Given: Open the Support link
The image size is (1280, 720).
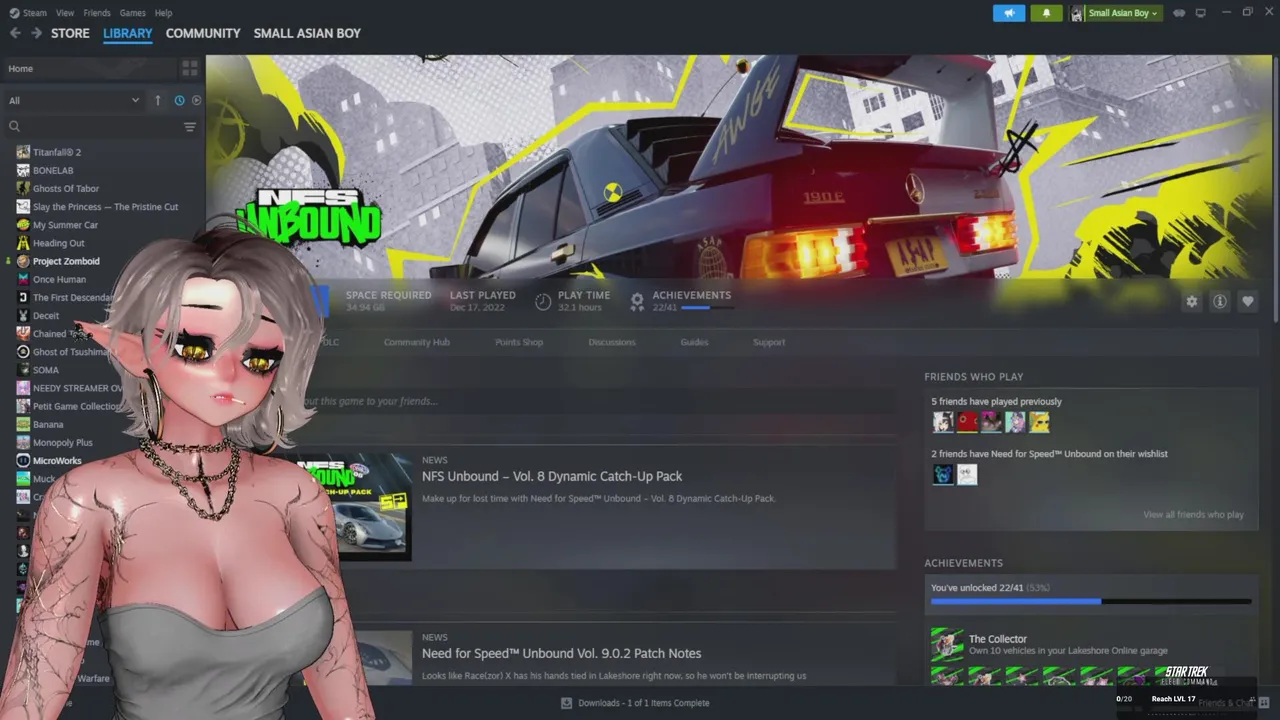Looking at the screenshot, I should tap(769, 342).
